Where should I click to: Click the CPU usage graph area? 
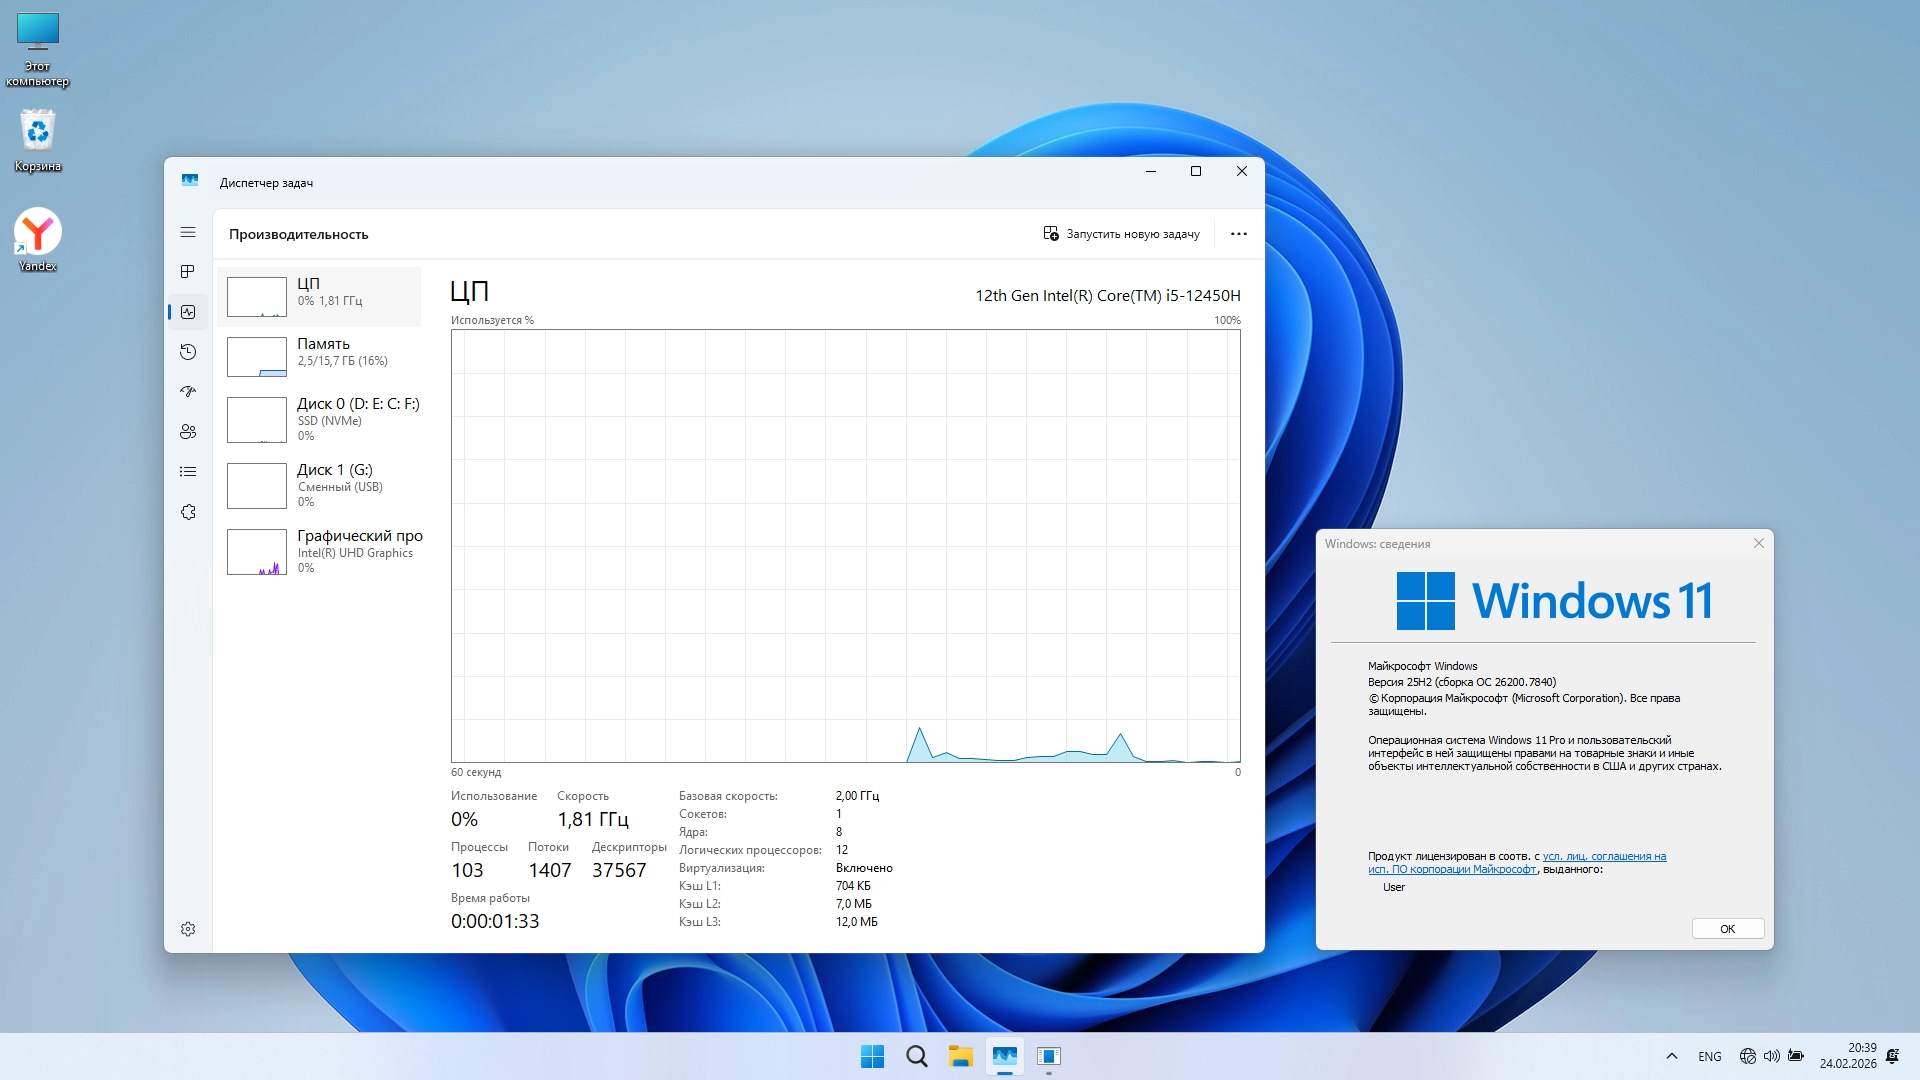pos(845,545)
